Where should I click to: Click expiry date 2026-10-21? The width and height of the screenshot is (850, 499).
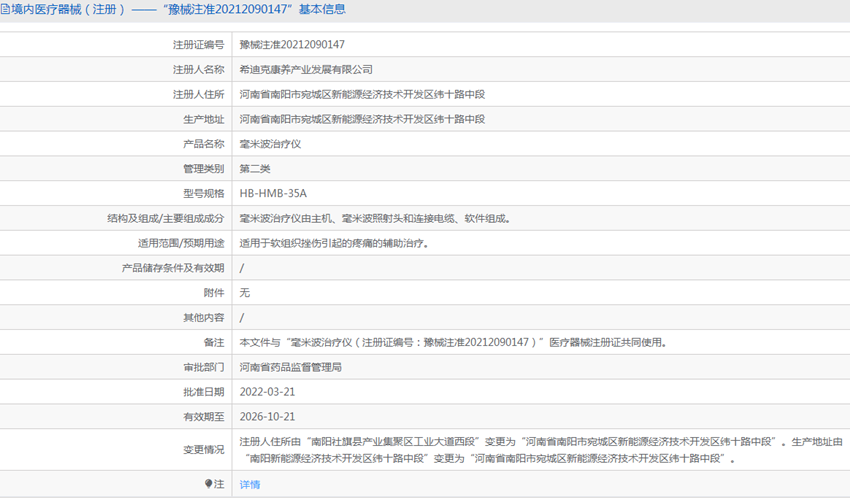[x=267, y=417]
